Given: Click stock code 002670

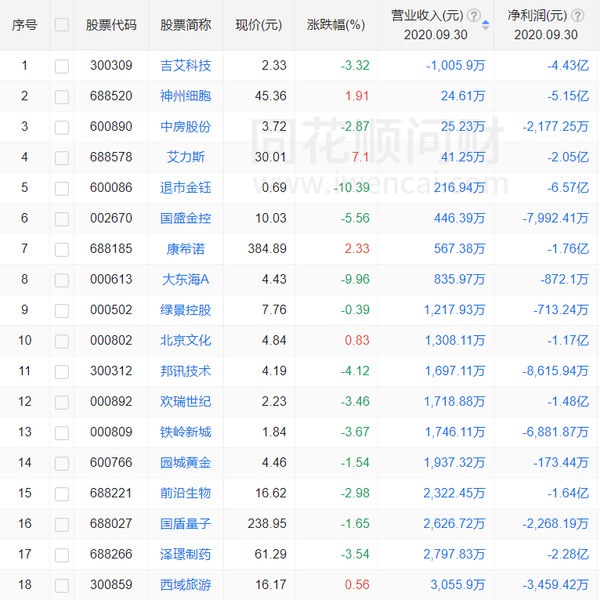Looking at the screenshot, I should (111, 218).
